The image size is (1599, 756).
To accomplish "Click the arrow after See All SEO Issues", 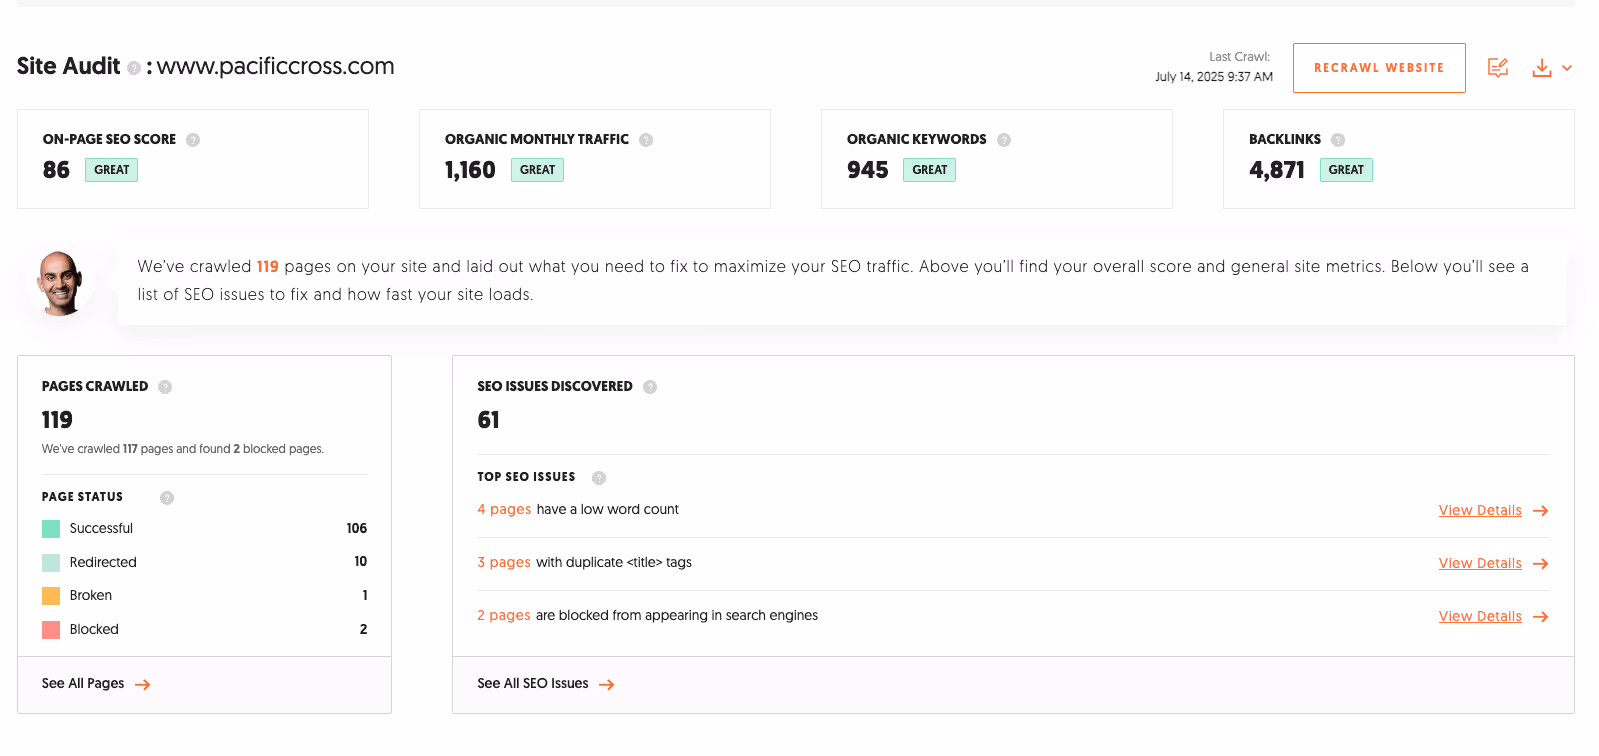I will pos(607,685).
